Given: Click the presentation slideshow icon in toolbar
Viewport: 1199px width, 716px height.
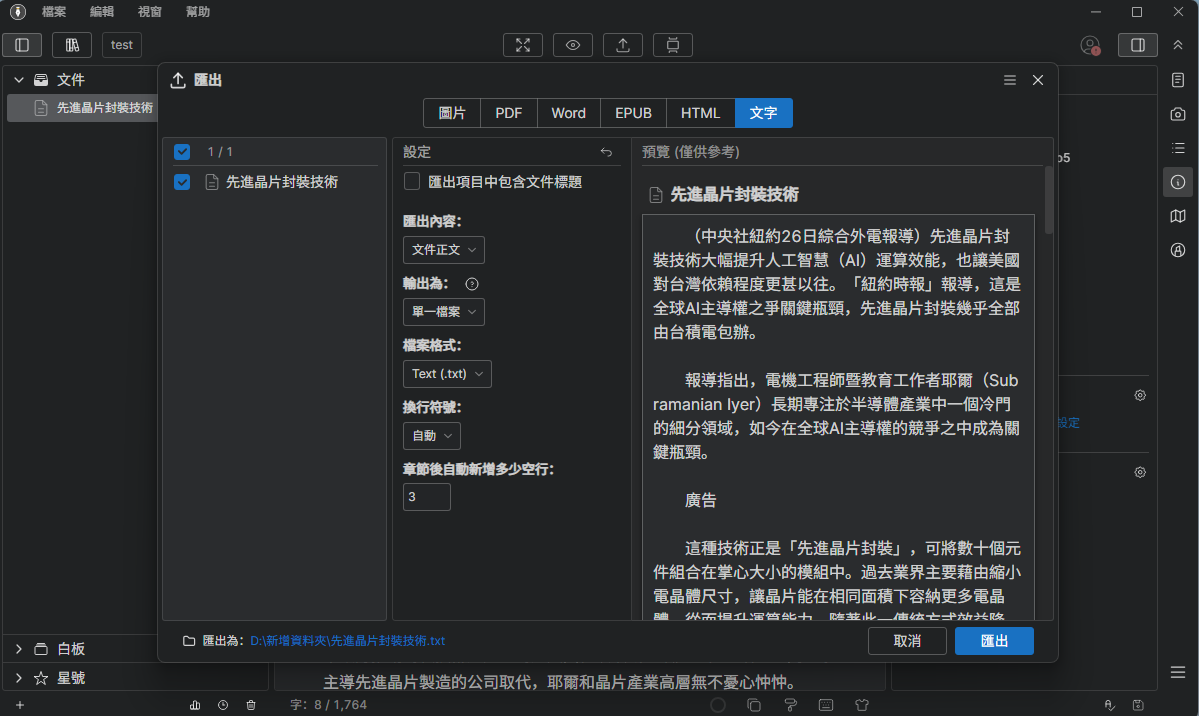Looking at the screenshot, I should point(673,45).
